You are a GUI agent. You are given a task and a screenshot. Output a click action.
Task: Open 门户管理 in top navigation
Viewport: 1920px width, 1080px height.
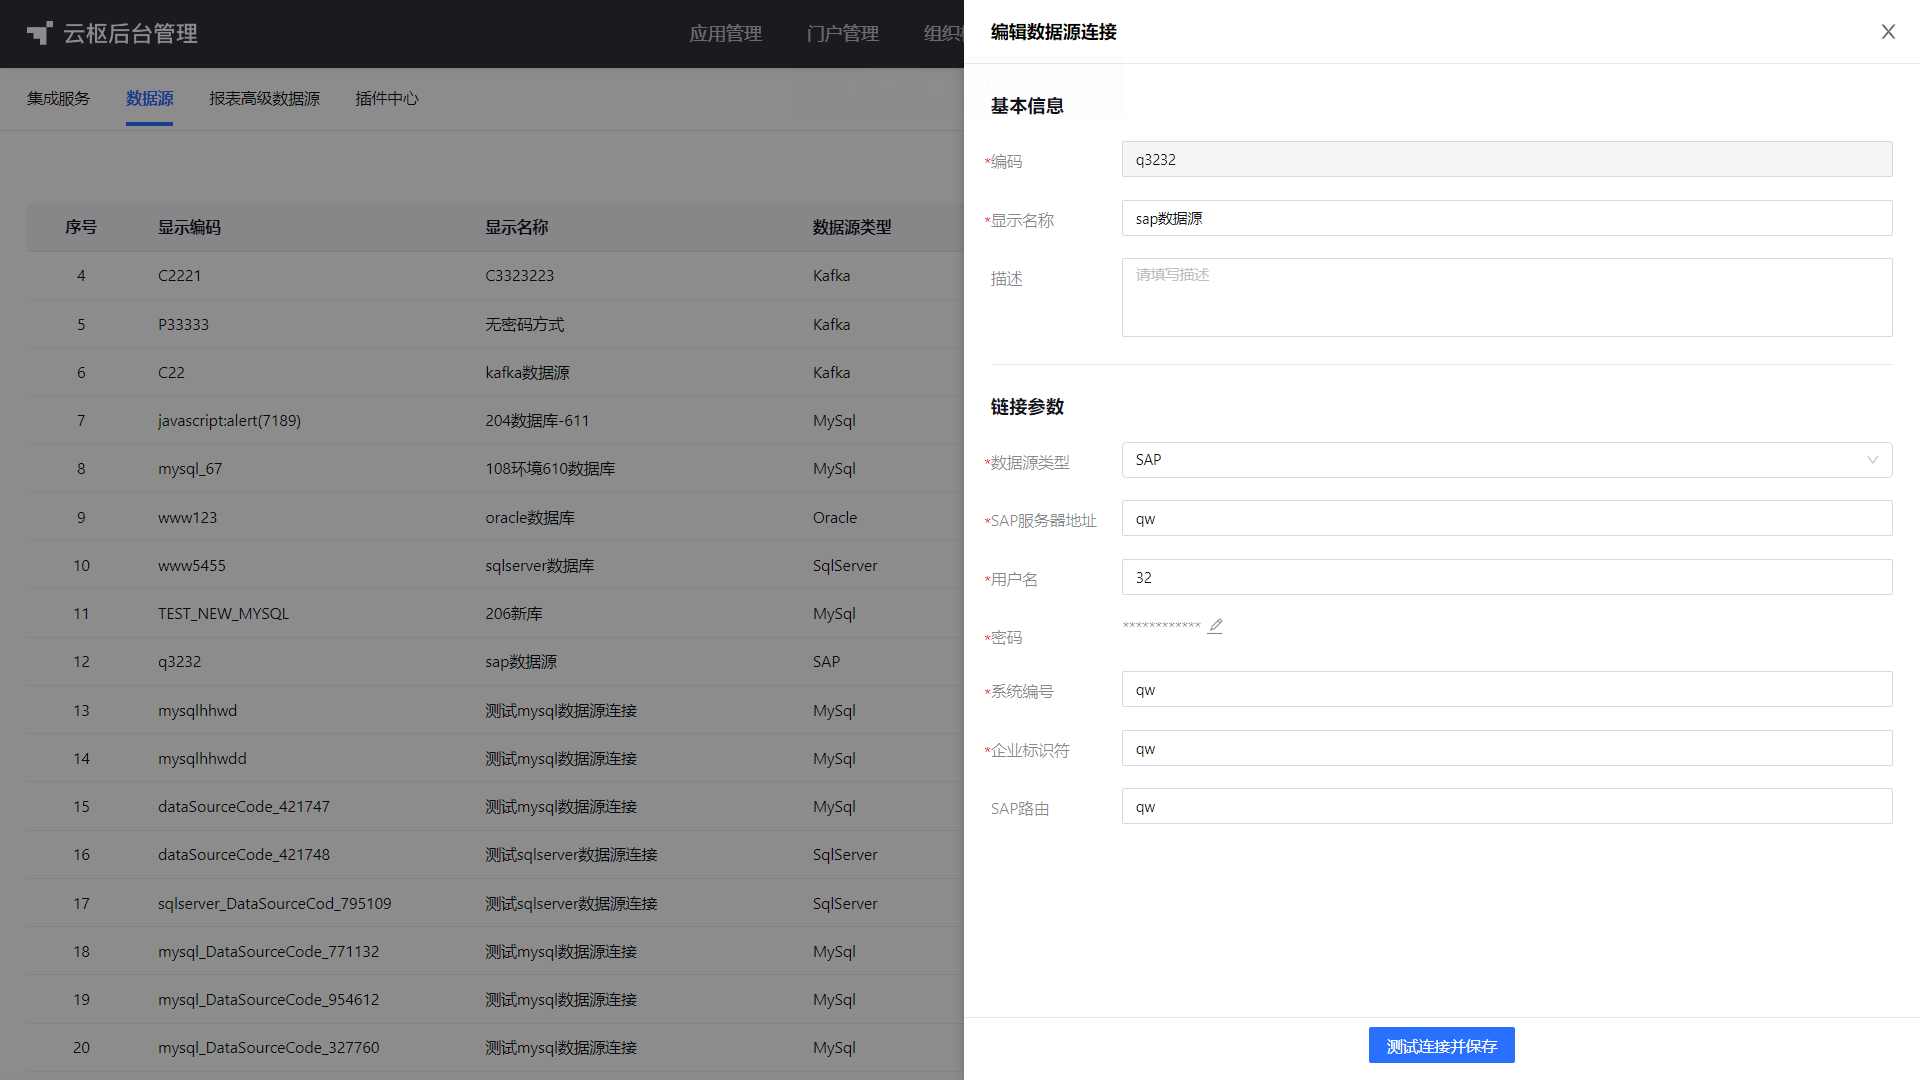pos(842,33)
